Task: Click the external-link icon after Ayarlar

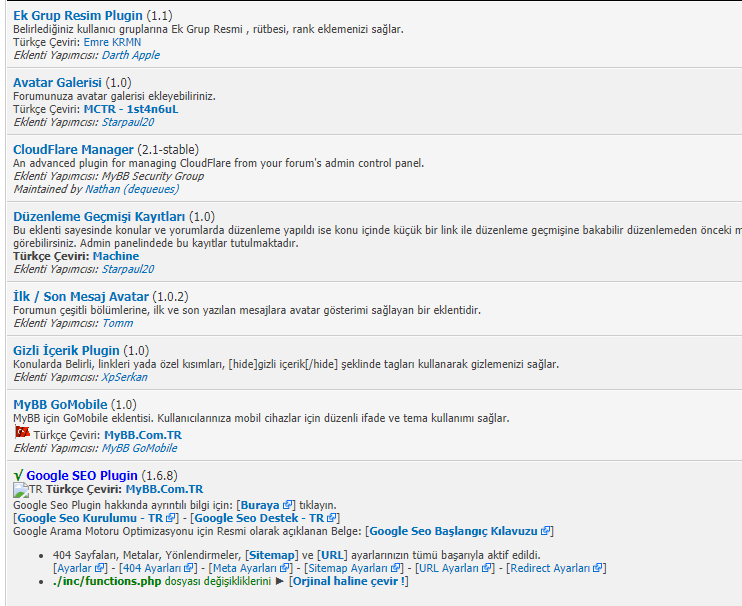Action: [x=99, y=568]
